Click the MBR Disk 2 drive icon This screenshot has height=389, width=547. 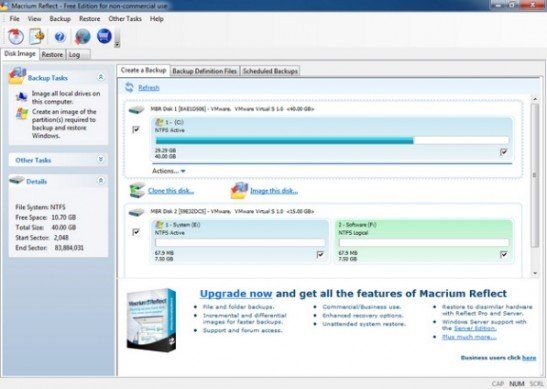click(136, 212)
